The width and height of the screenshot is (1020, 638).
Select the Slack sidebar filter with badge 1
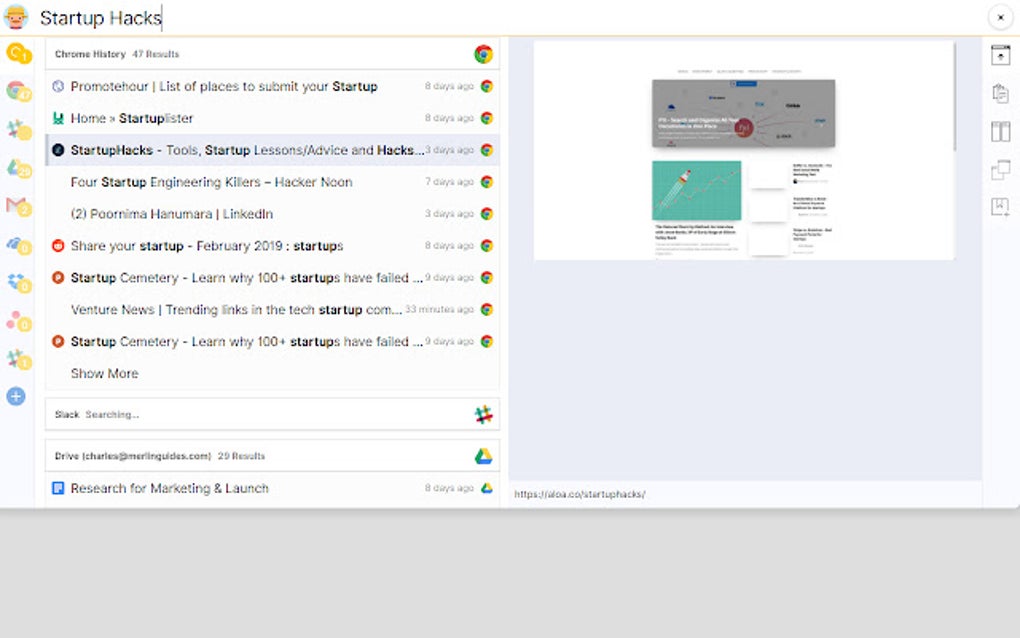pyautogui.click(x=18, y=358)
